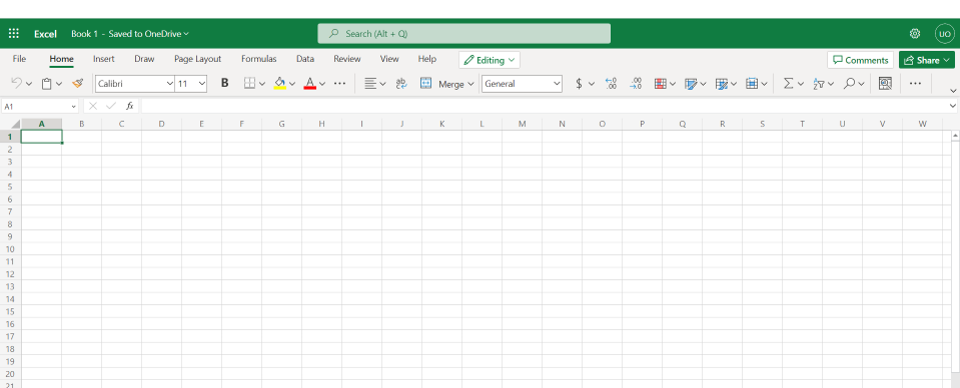This screenshot has width=960, height=388.
Task: Click the formula bar confirm checkmark
Action: tap(111, 106)
